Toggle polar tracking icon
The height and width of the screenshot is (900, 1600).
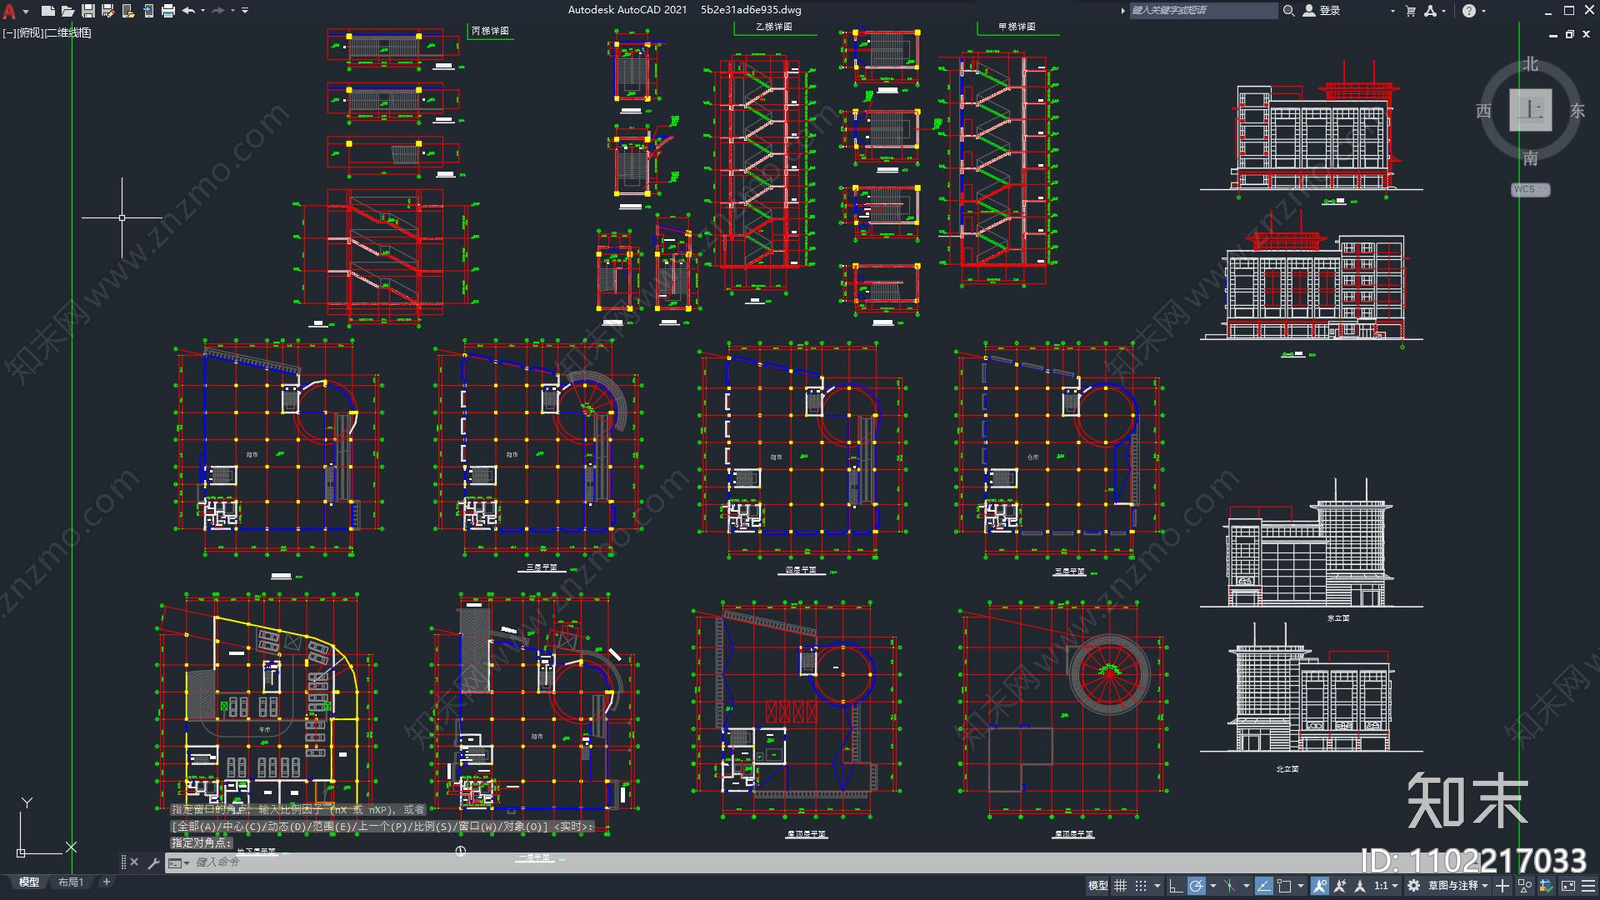pyautogui.click(x=1196, y=885)
